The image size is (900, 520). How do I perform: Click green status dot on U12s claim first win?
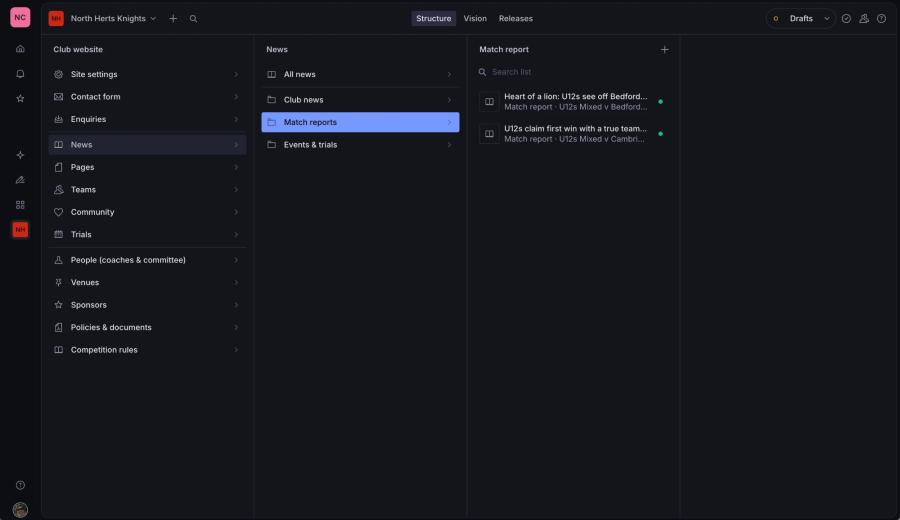(x=661, y=134)
